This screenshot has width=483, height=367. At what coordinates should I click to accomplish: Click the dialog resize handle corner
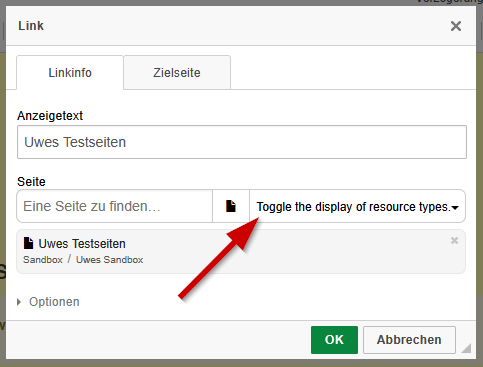[466, 348]
